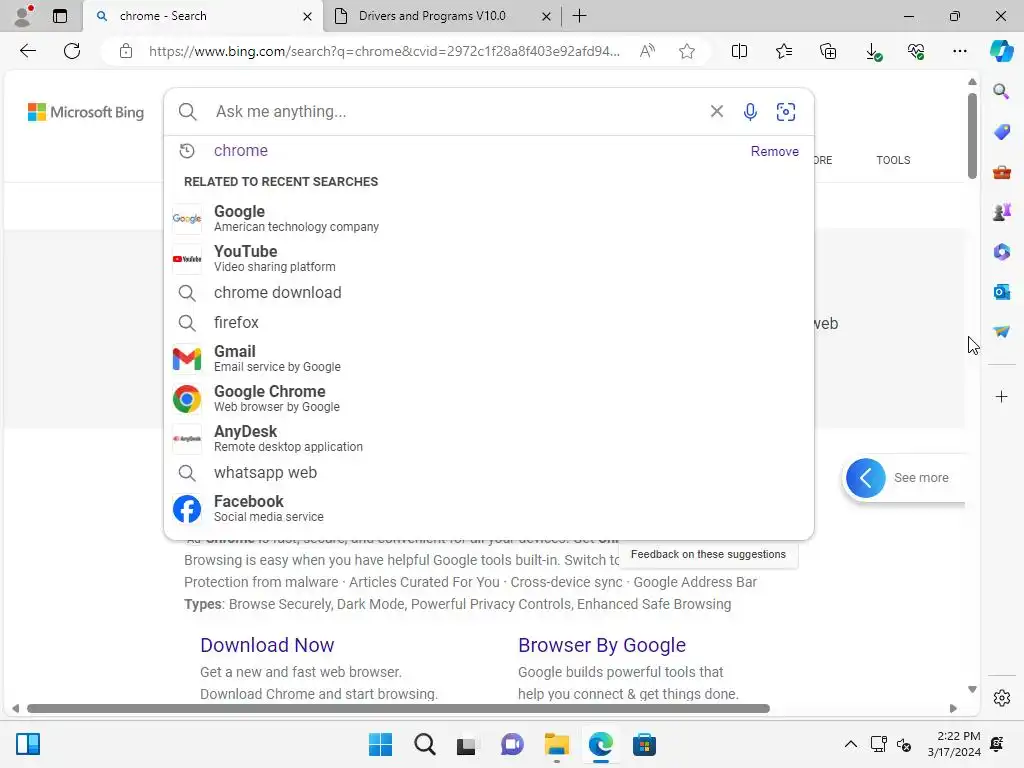Open the Collections icon
Viewport: 1024px width, 768px height.
point(828,51)
